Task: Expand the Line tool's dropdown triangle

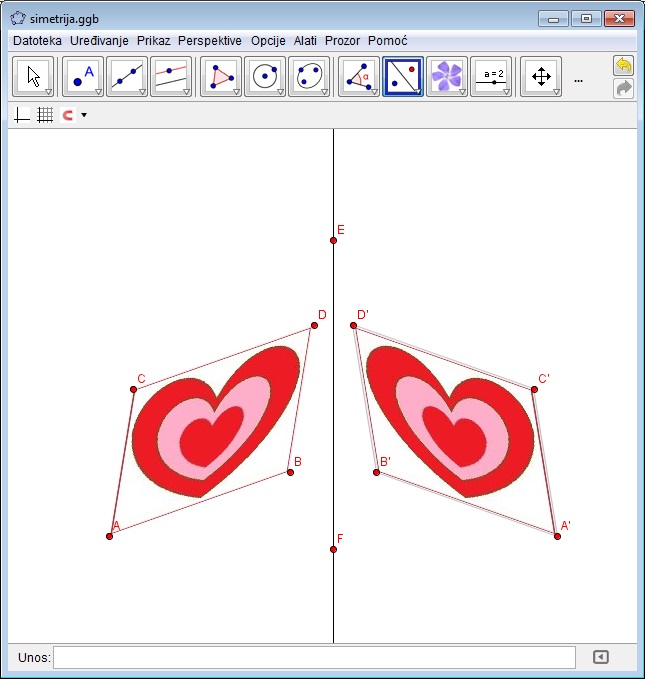Action: tap(143, 92)
